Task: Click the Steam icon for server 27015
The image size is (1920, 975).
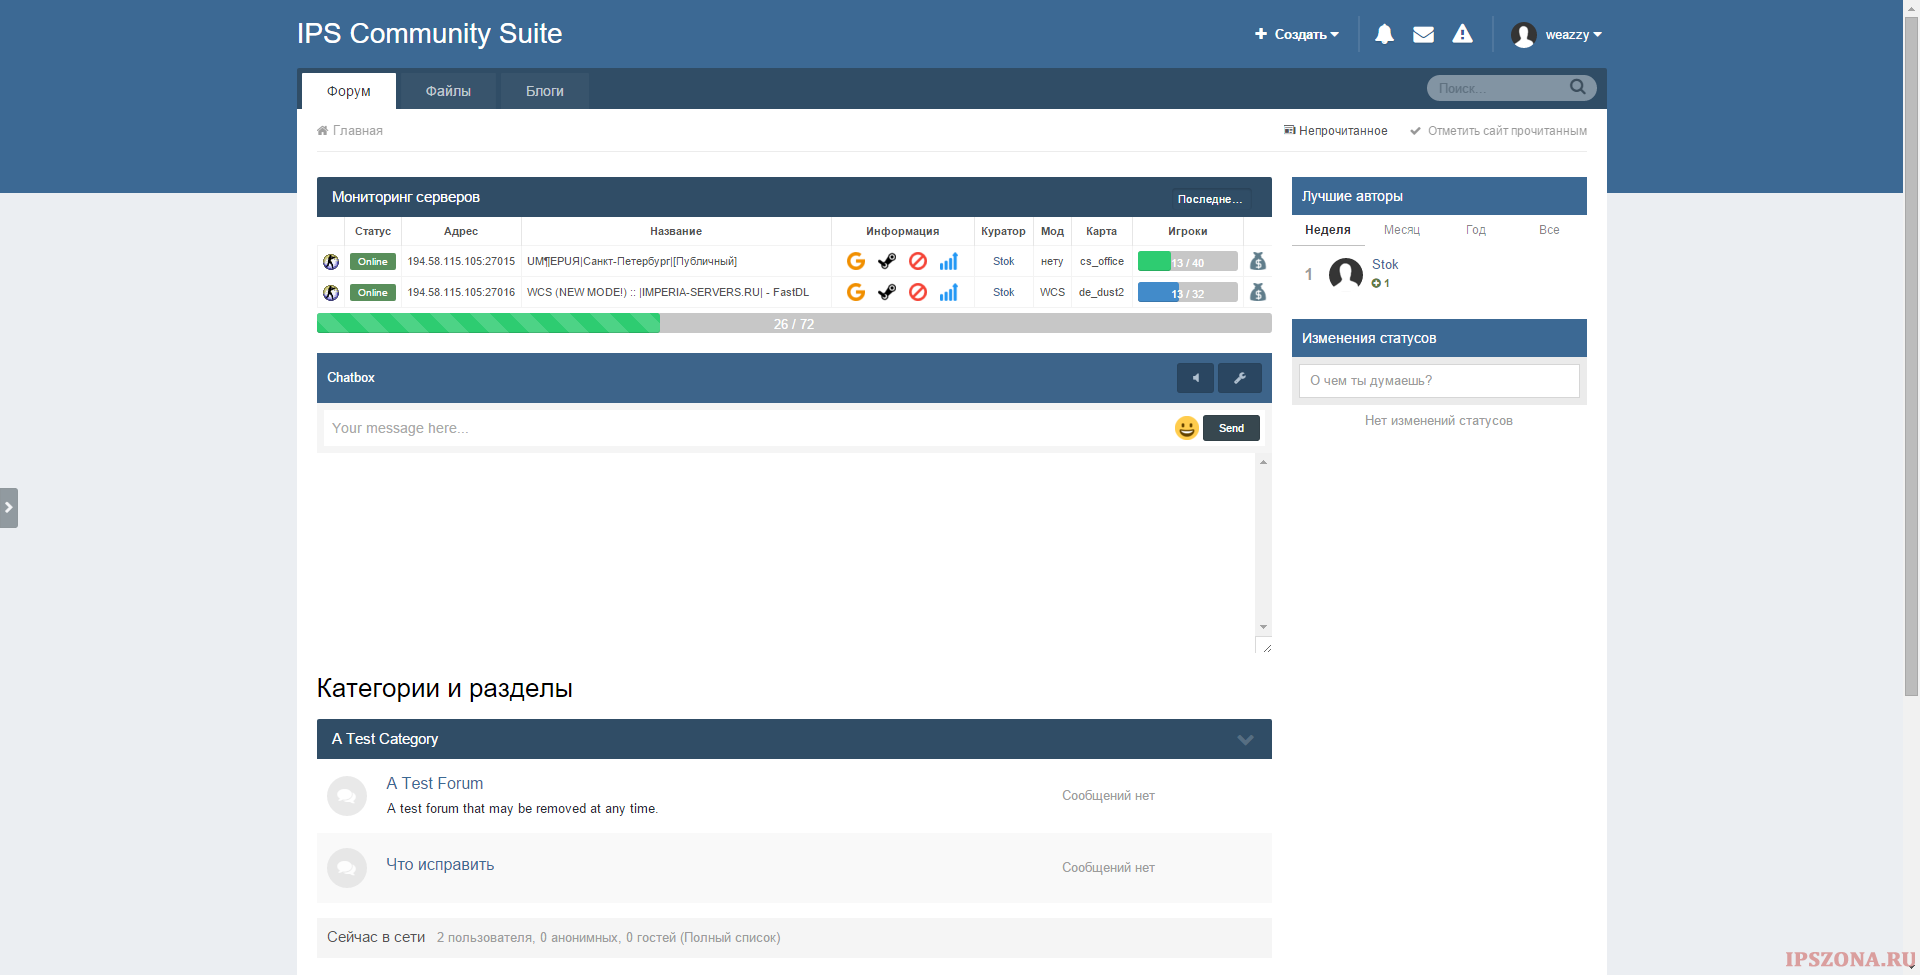Action: pyautogui.click(x=887, y=261)
